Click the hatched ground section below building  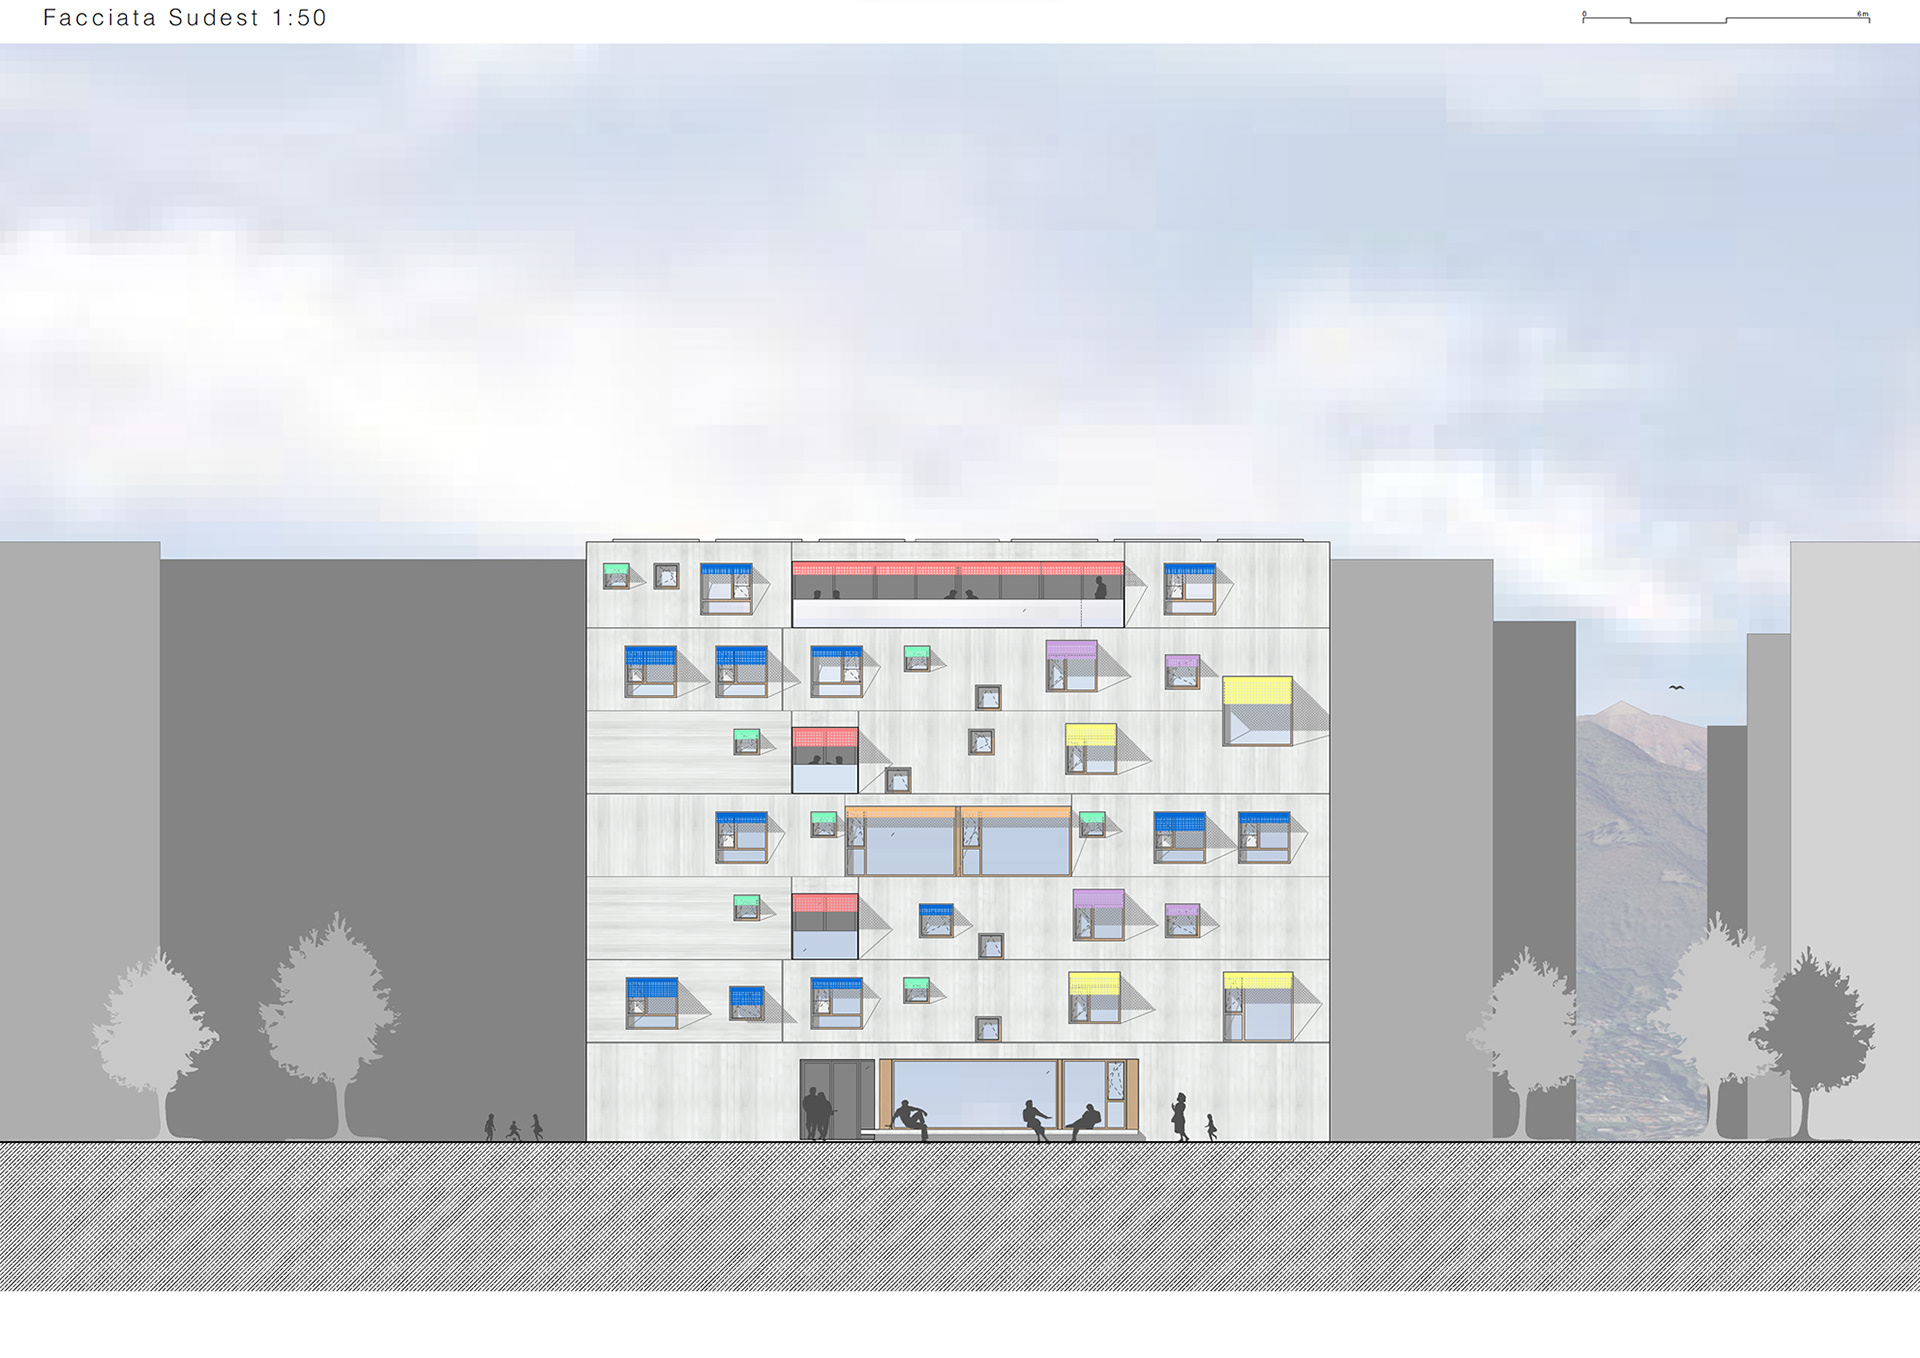click(x=958, y=1215)
